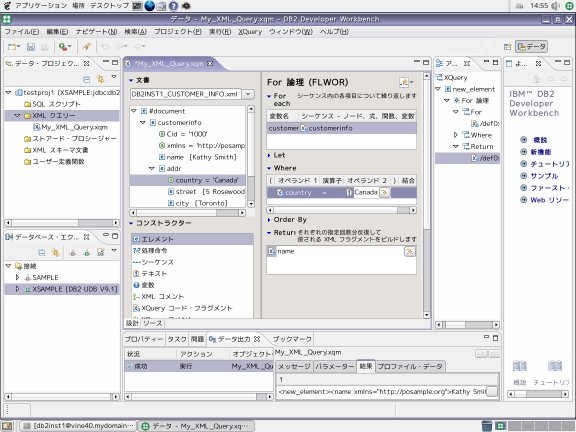
Task: Click the db2inst1@vine40 terminal taskbar button
Action: 78,426
